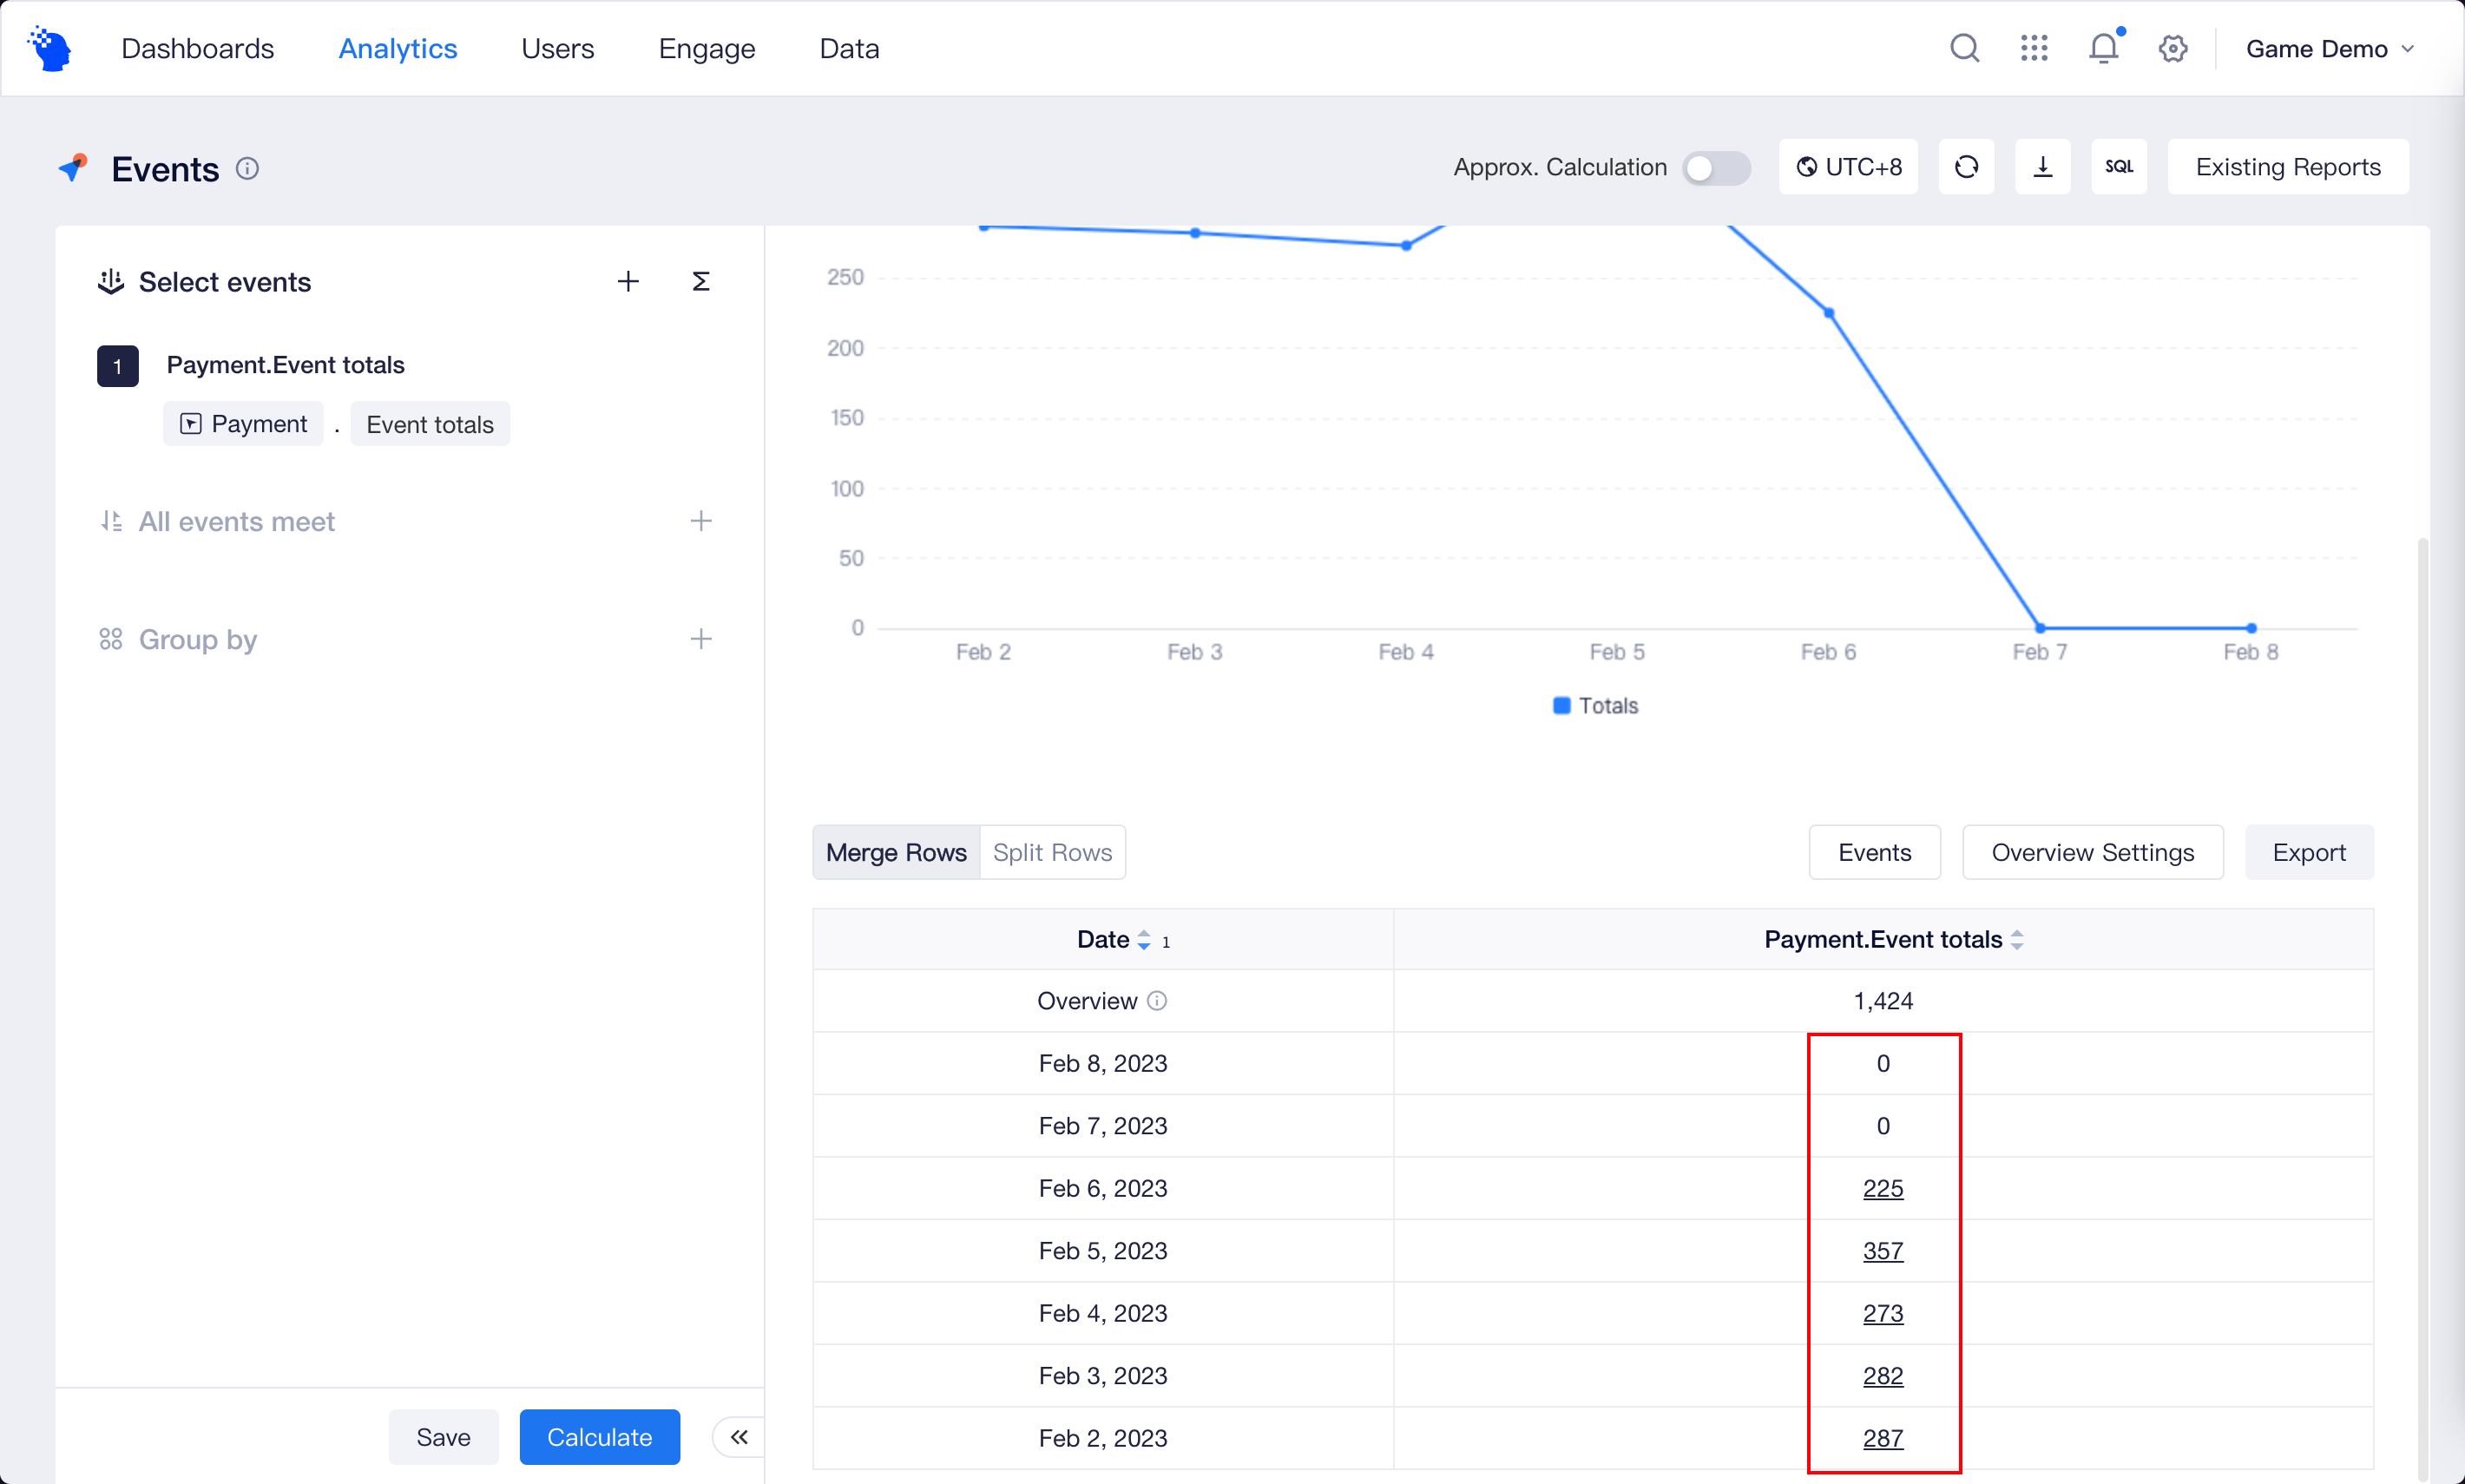
Task: Switch to Split Rows tab
Action: point(1052,853)
